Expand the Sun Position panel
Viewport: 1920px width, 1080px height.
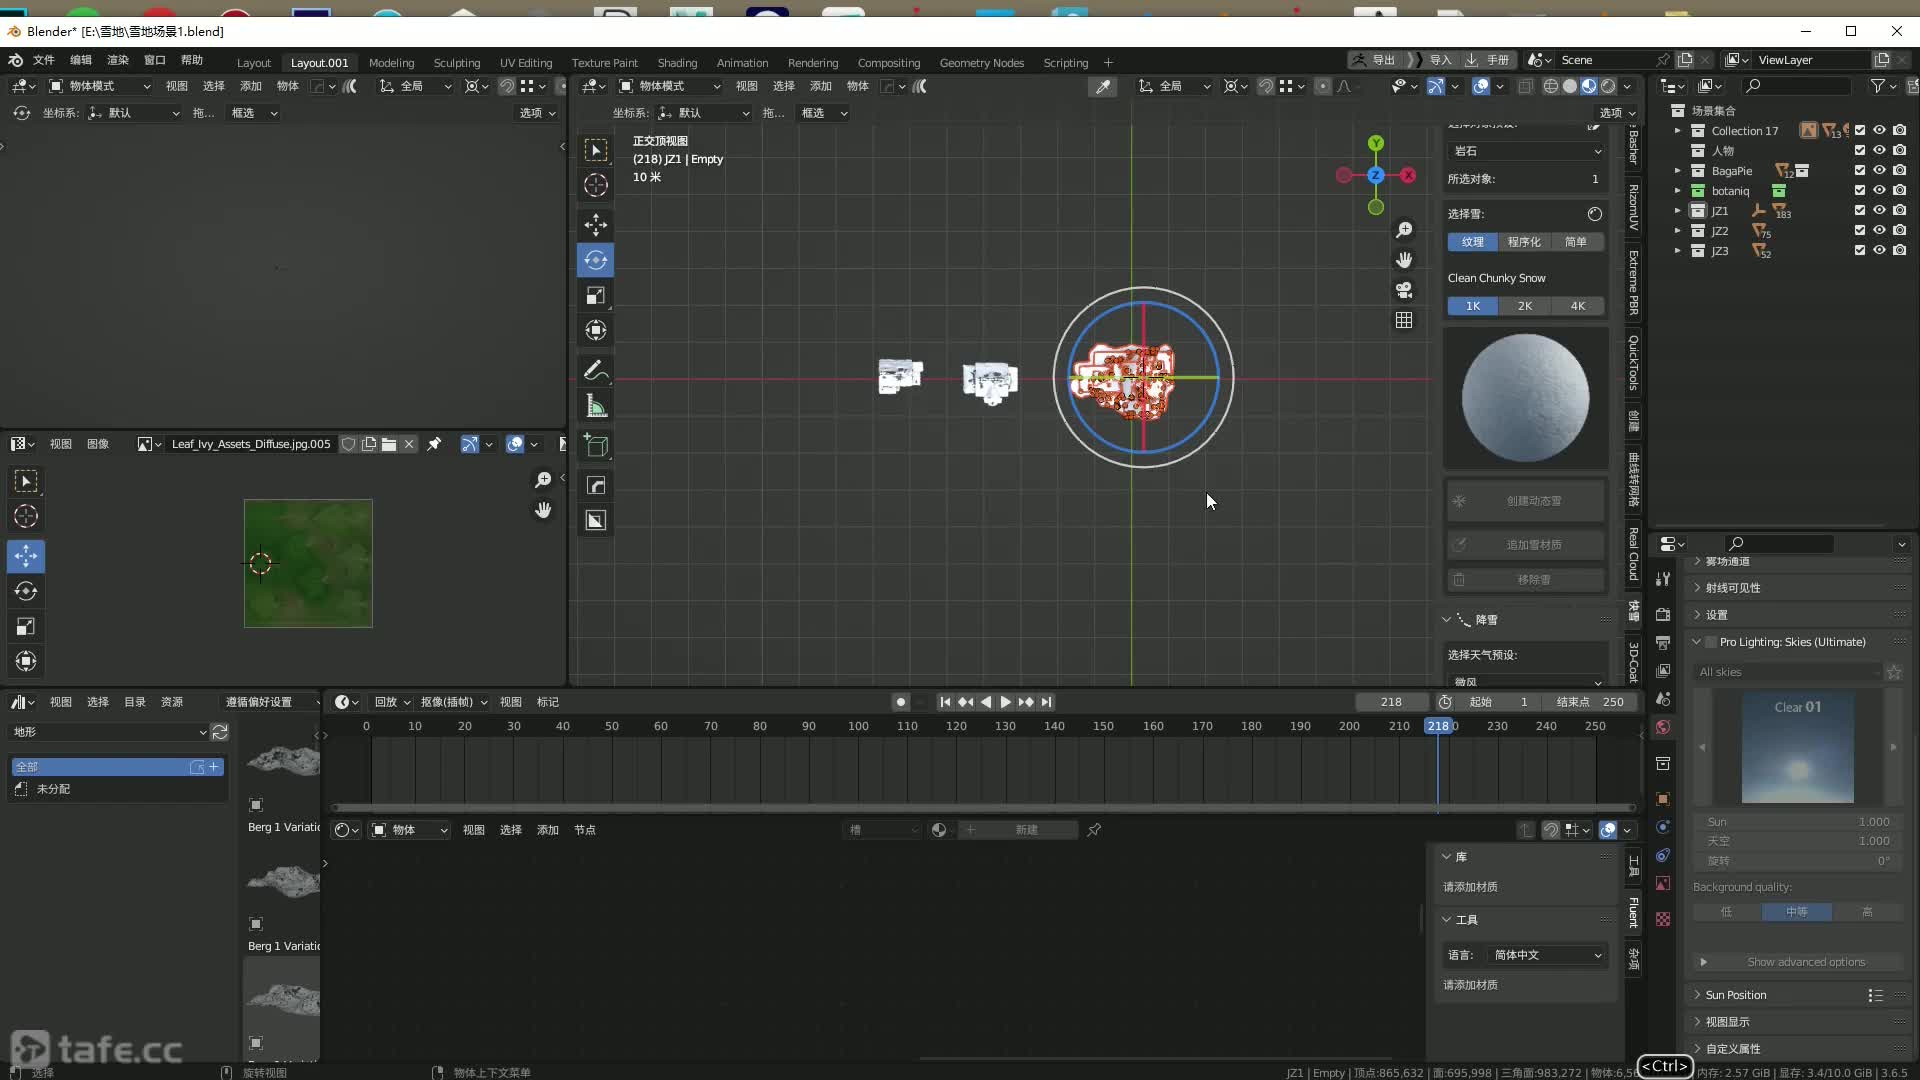(x=1736, y=995)
